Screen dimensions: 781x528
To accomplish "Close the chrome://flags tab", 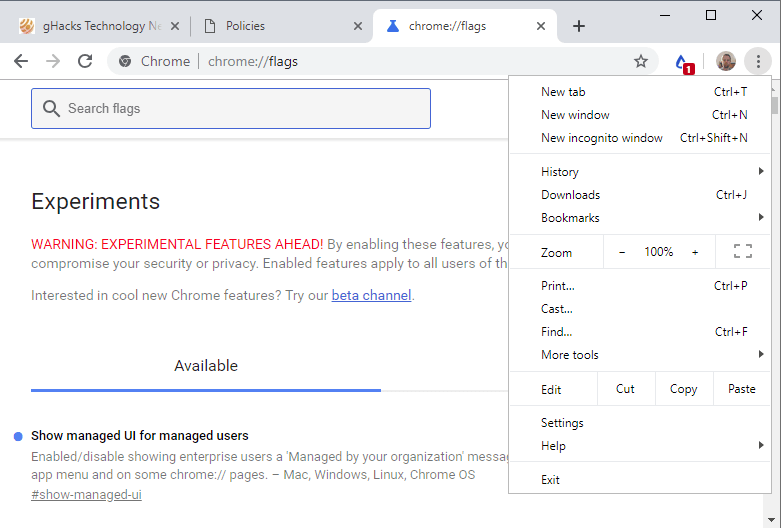I will [541, 26].
